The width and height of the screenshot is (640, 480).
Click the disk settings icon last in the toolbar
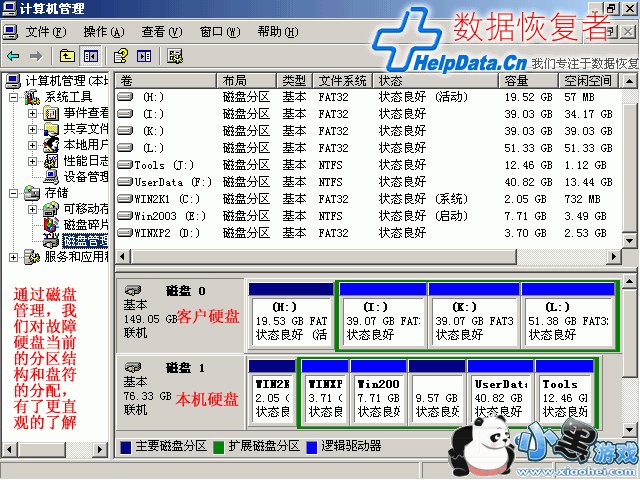pyautogui.click(x=175, y=56)
